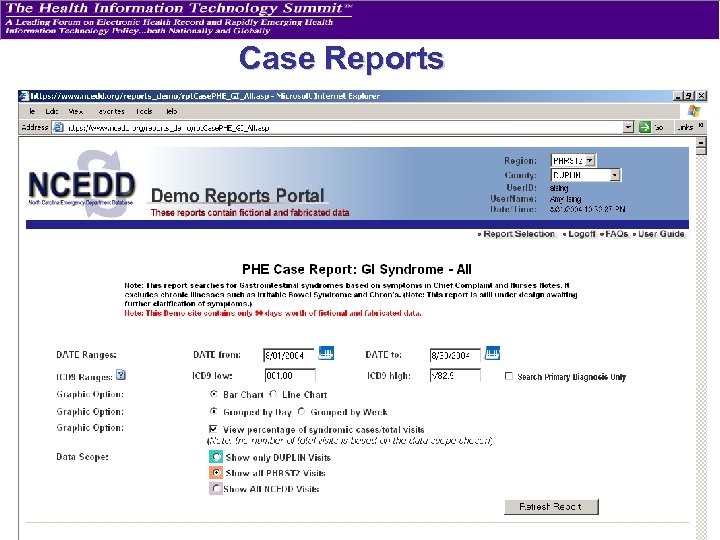Open the Favorites menu
The height and width of the screenshot is (540, 720).
[x=111, y=111]
